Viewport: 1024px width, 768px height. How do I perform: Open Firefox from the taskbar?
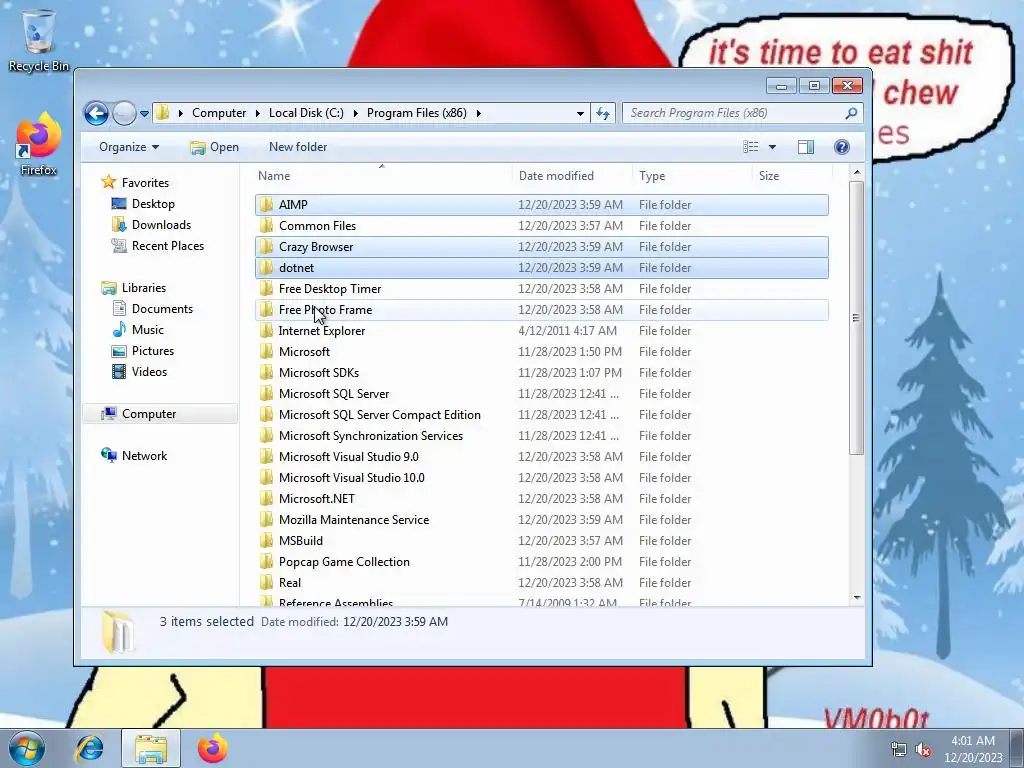212,748
